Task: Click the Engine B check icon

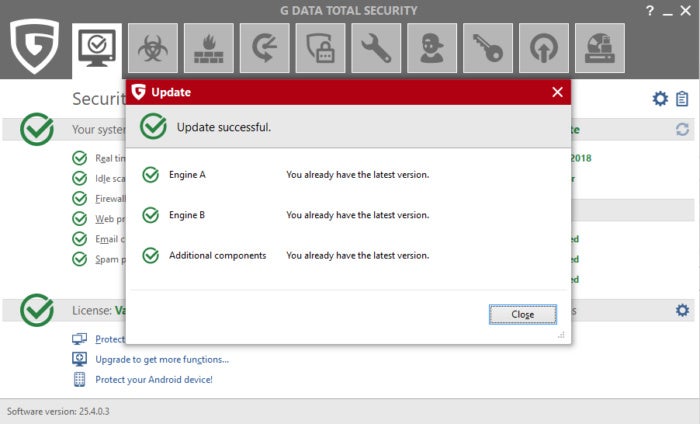Action: 150,215
